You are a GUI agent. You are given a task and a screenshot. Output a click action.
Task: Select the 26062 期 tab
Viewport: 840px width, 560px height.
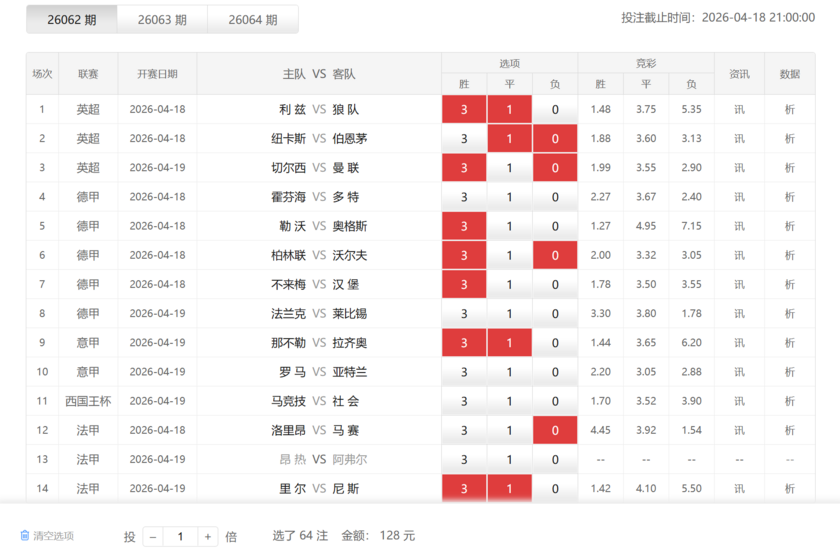pos(71,19)
